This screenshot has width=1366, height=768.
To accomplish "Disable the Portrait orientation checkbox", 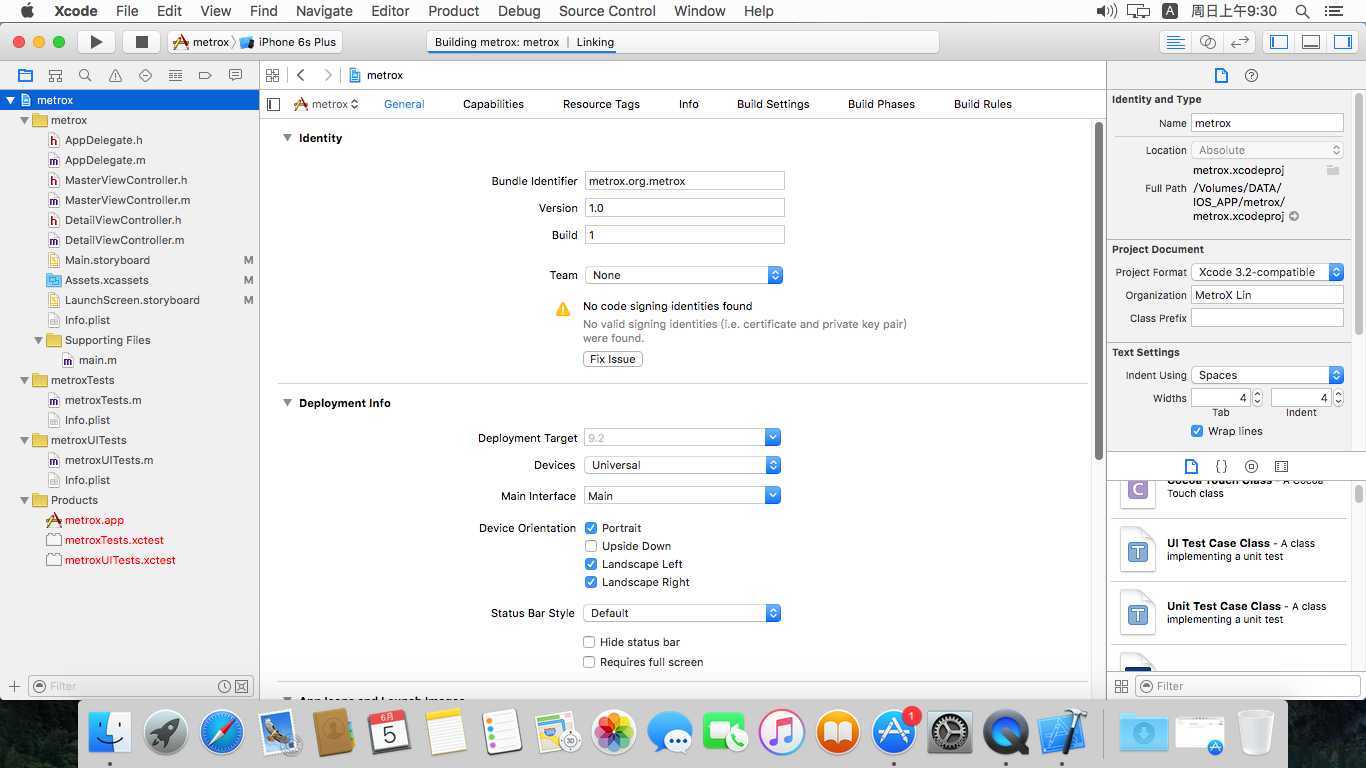I will pos(591,528).
